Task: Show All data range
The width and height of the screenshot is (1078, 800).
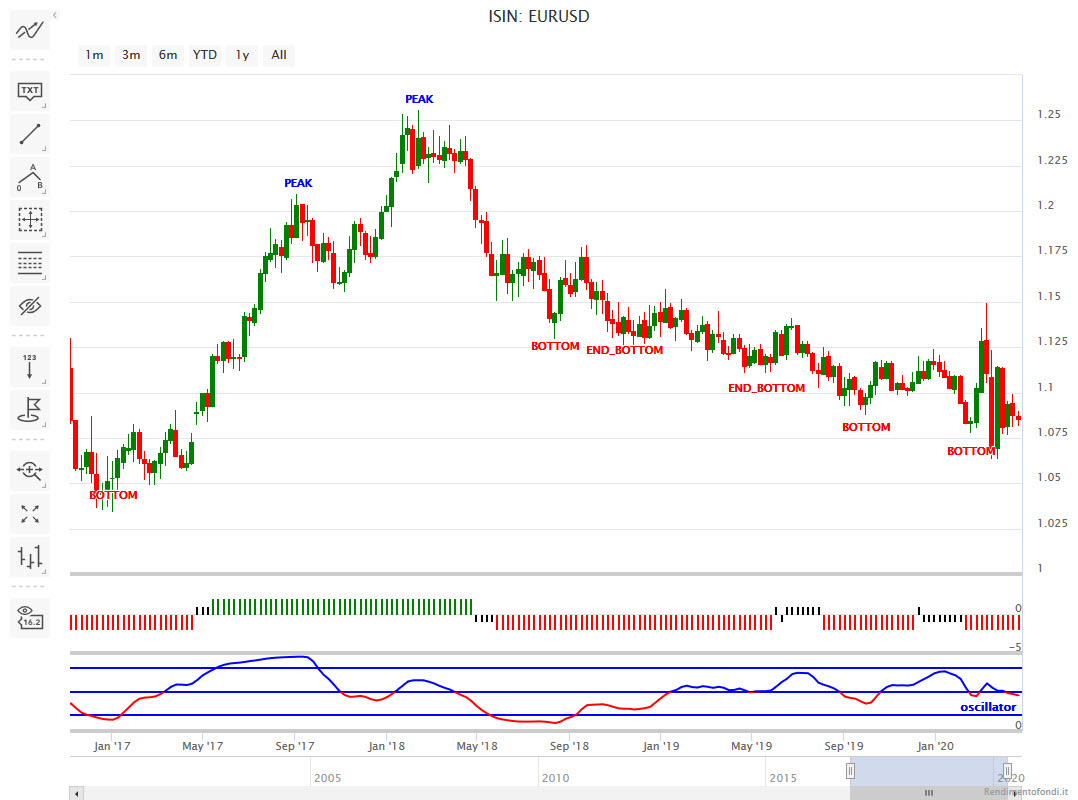Action: click(279, 55)
